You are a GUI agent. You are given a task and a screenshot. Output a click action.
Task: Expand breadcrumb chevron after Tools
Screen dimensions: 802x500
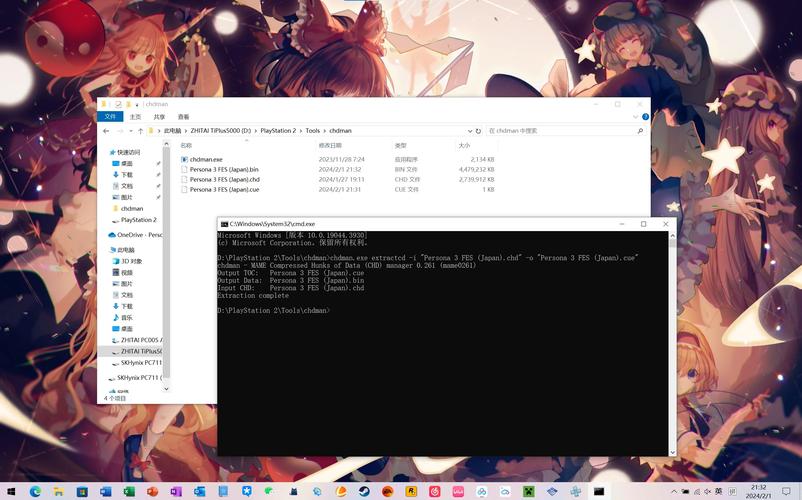pos(324,131)
